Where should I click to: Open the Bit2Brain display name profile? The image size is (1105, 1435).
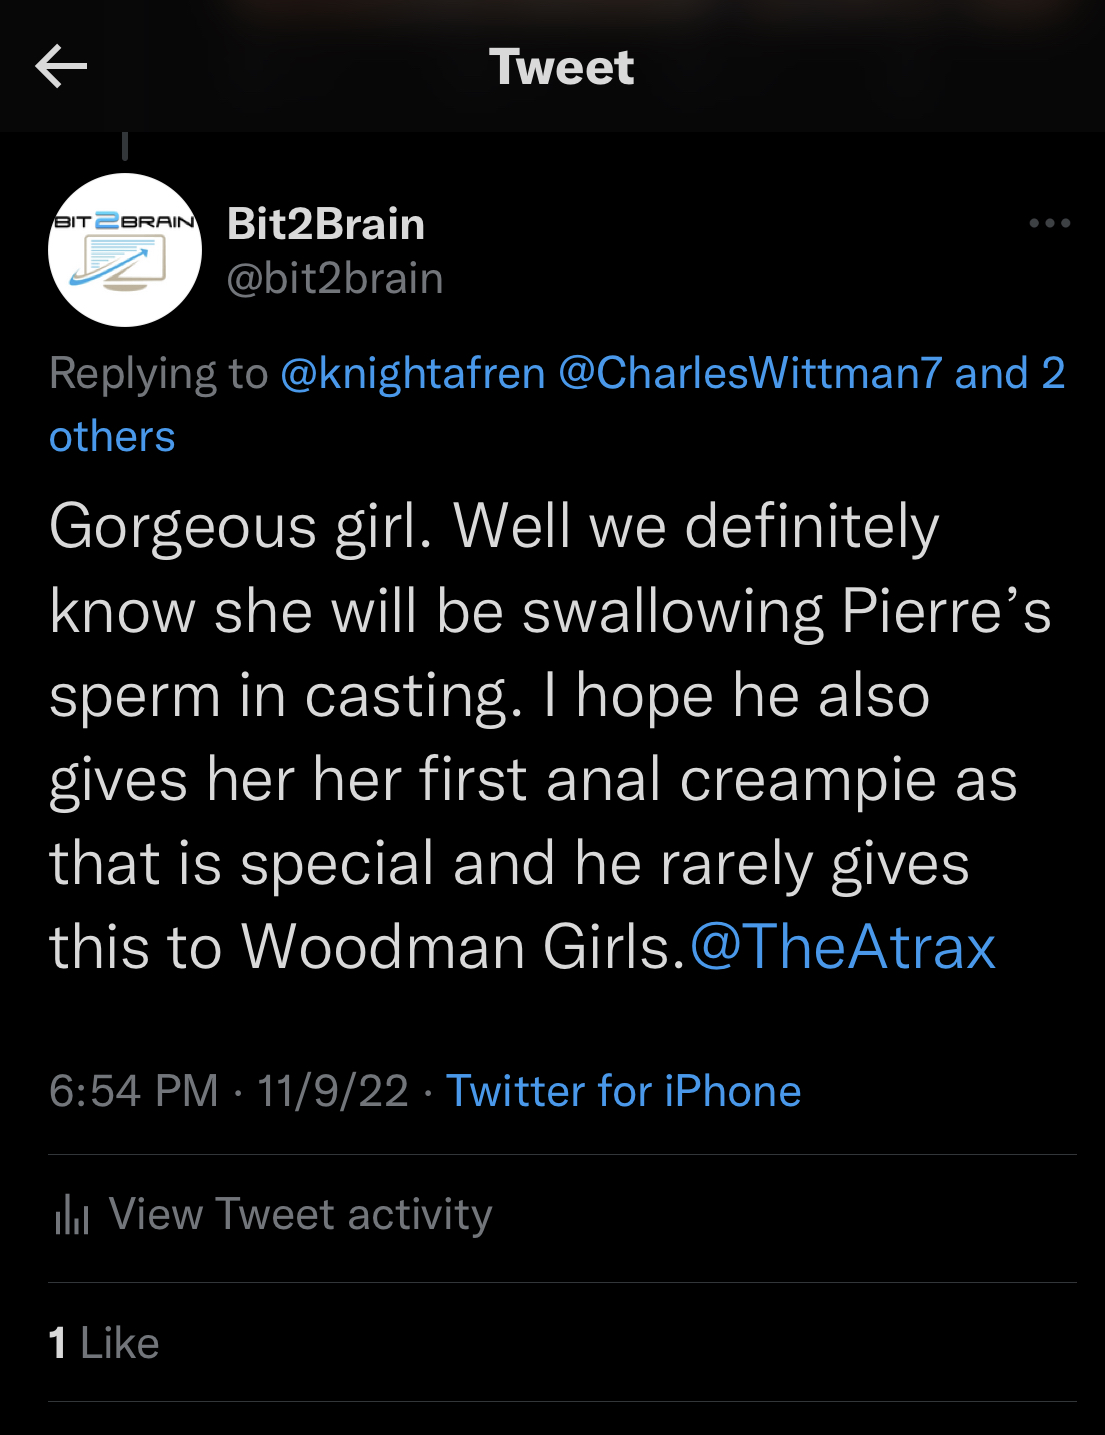326,224
